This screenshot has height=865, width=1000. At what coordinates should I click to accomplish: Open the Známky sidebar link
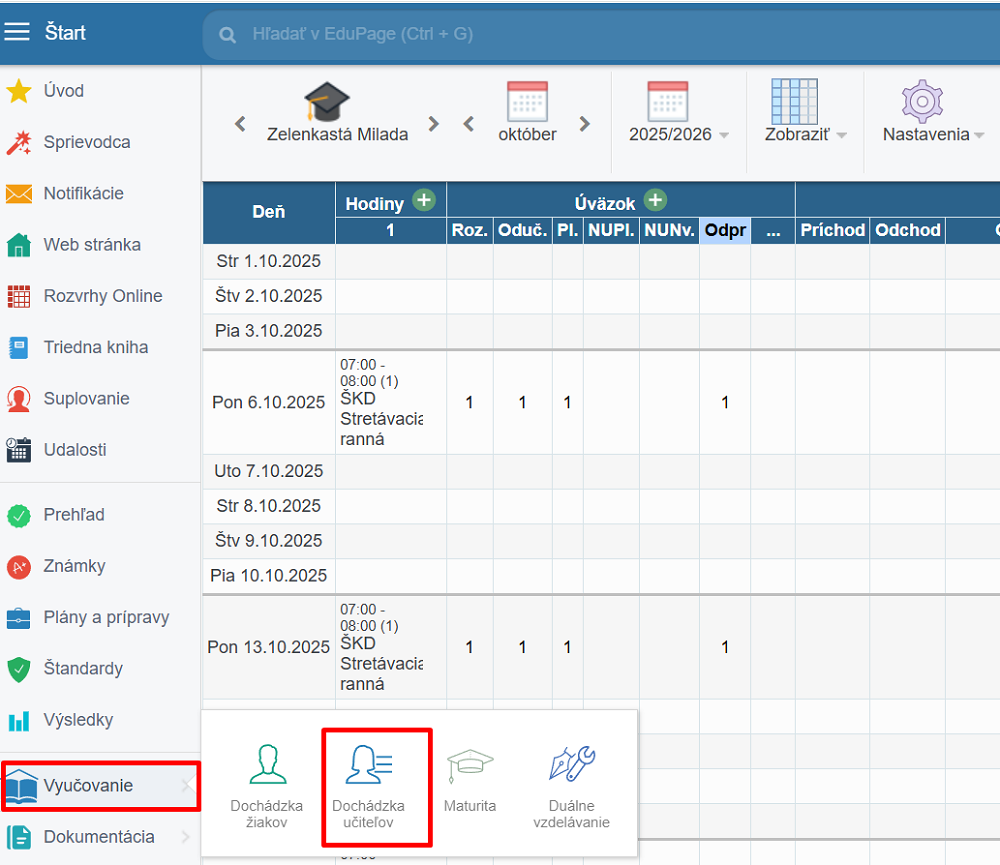74,566
